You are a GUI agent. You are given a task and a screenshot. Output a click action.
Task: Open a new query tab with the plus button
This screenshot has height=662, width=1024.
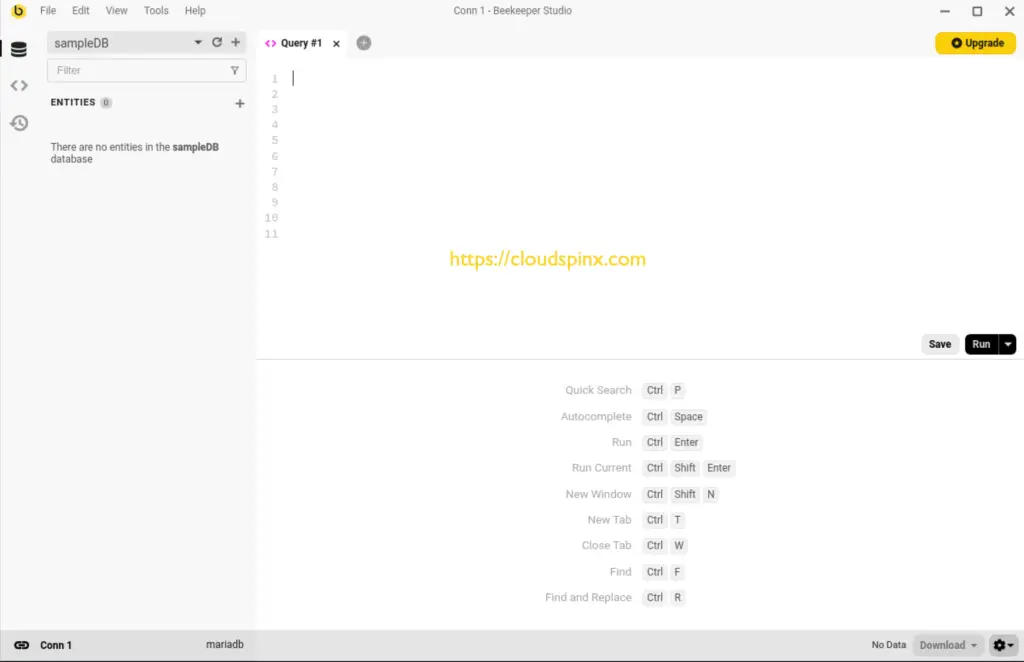tap(363, 43)
